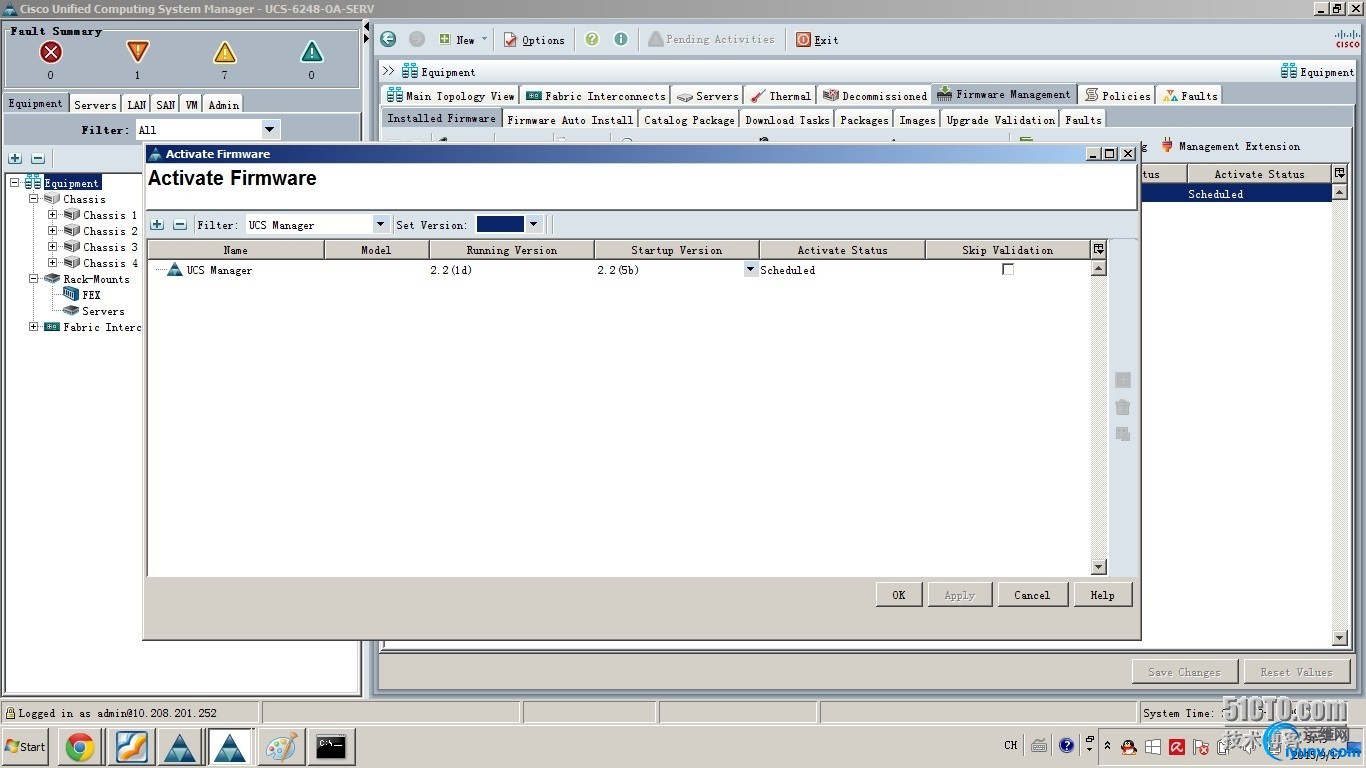
Task: Click the Start button
Action: (25, 747)
